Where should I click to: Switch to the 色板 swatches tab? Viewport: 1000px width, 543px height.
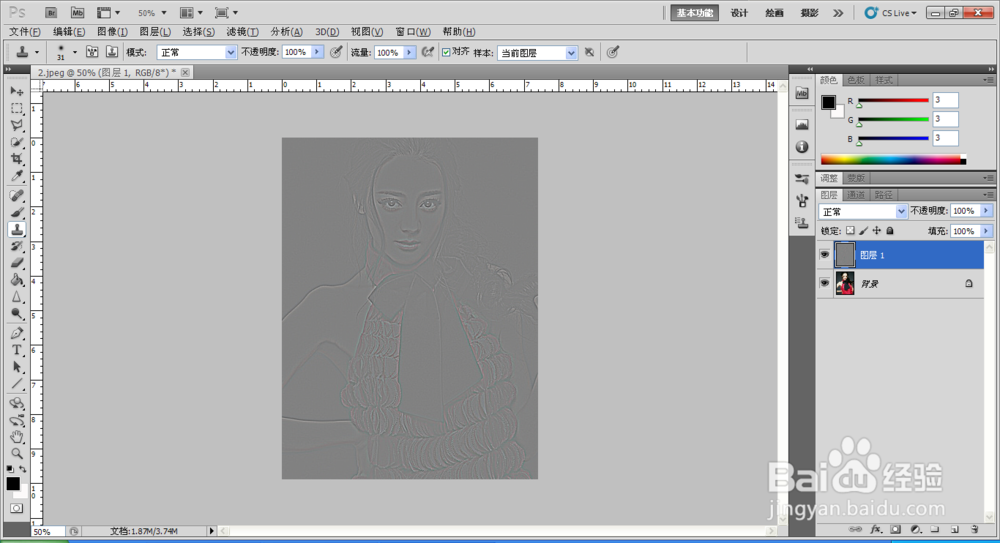[x=856, y=80]
